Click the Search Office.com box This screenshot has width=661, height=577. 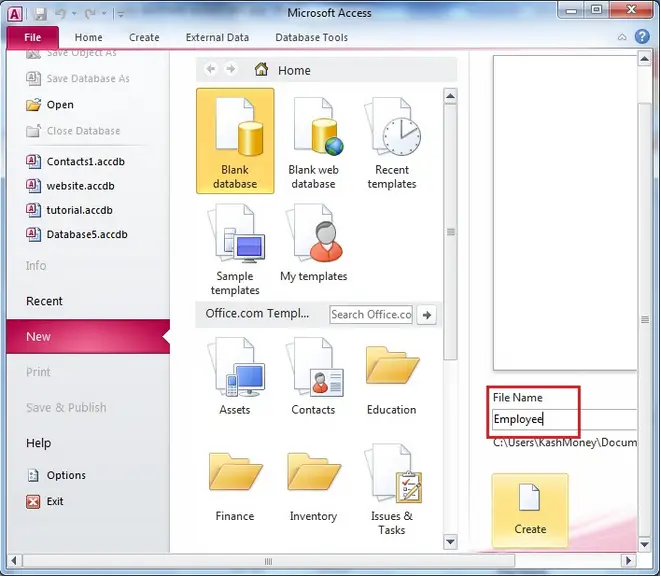coord(371,314)
